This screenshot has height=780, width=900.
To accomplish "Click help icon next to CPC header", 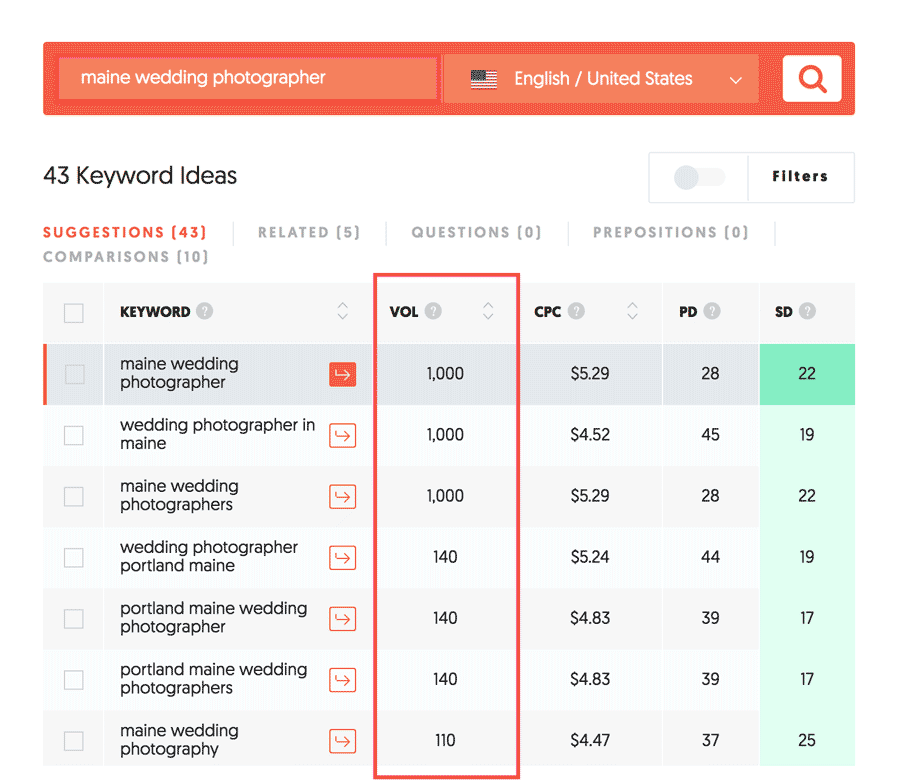I will coord(576,311).
